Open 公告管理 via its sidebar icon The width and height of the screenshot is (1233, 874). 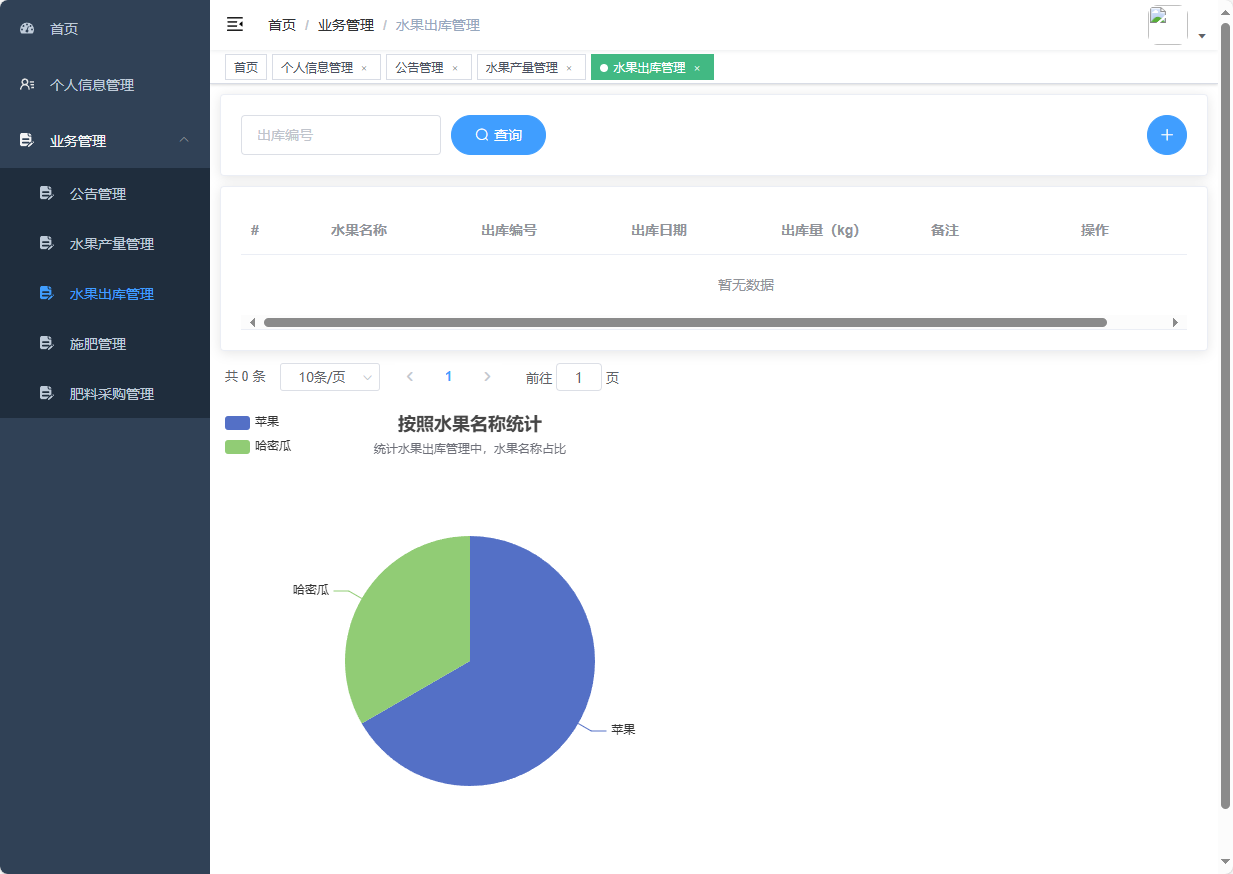[x=46, y=193]
